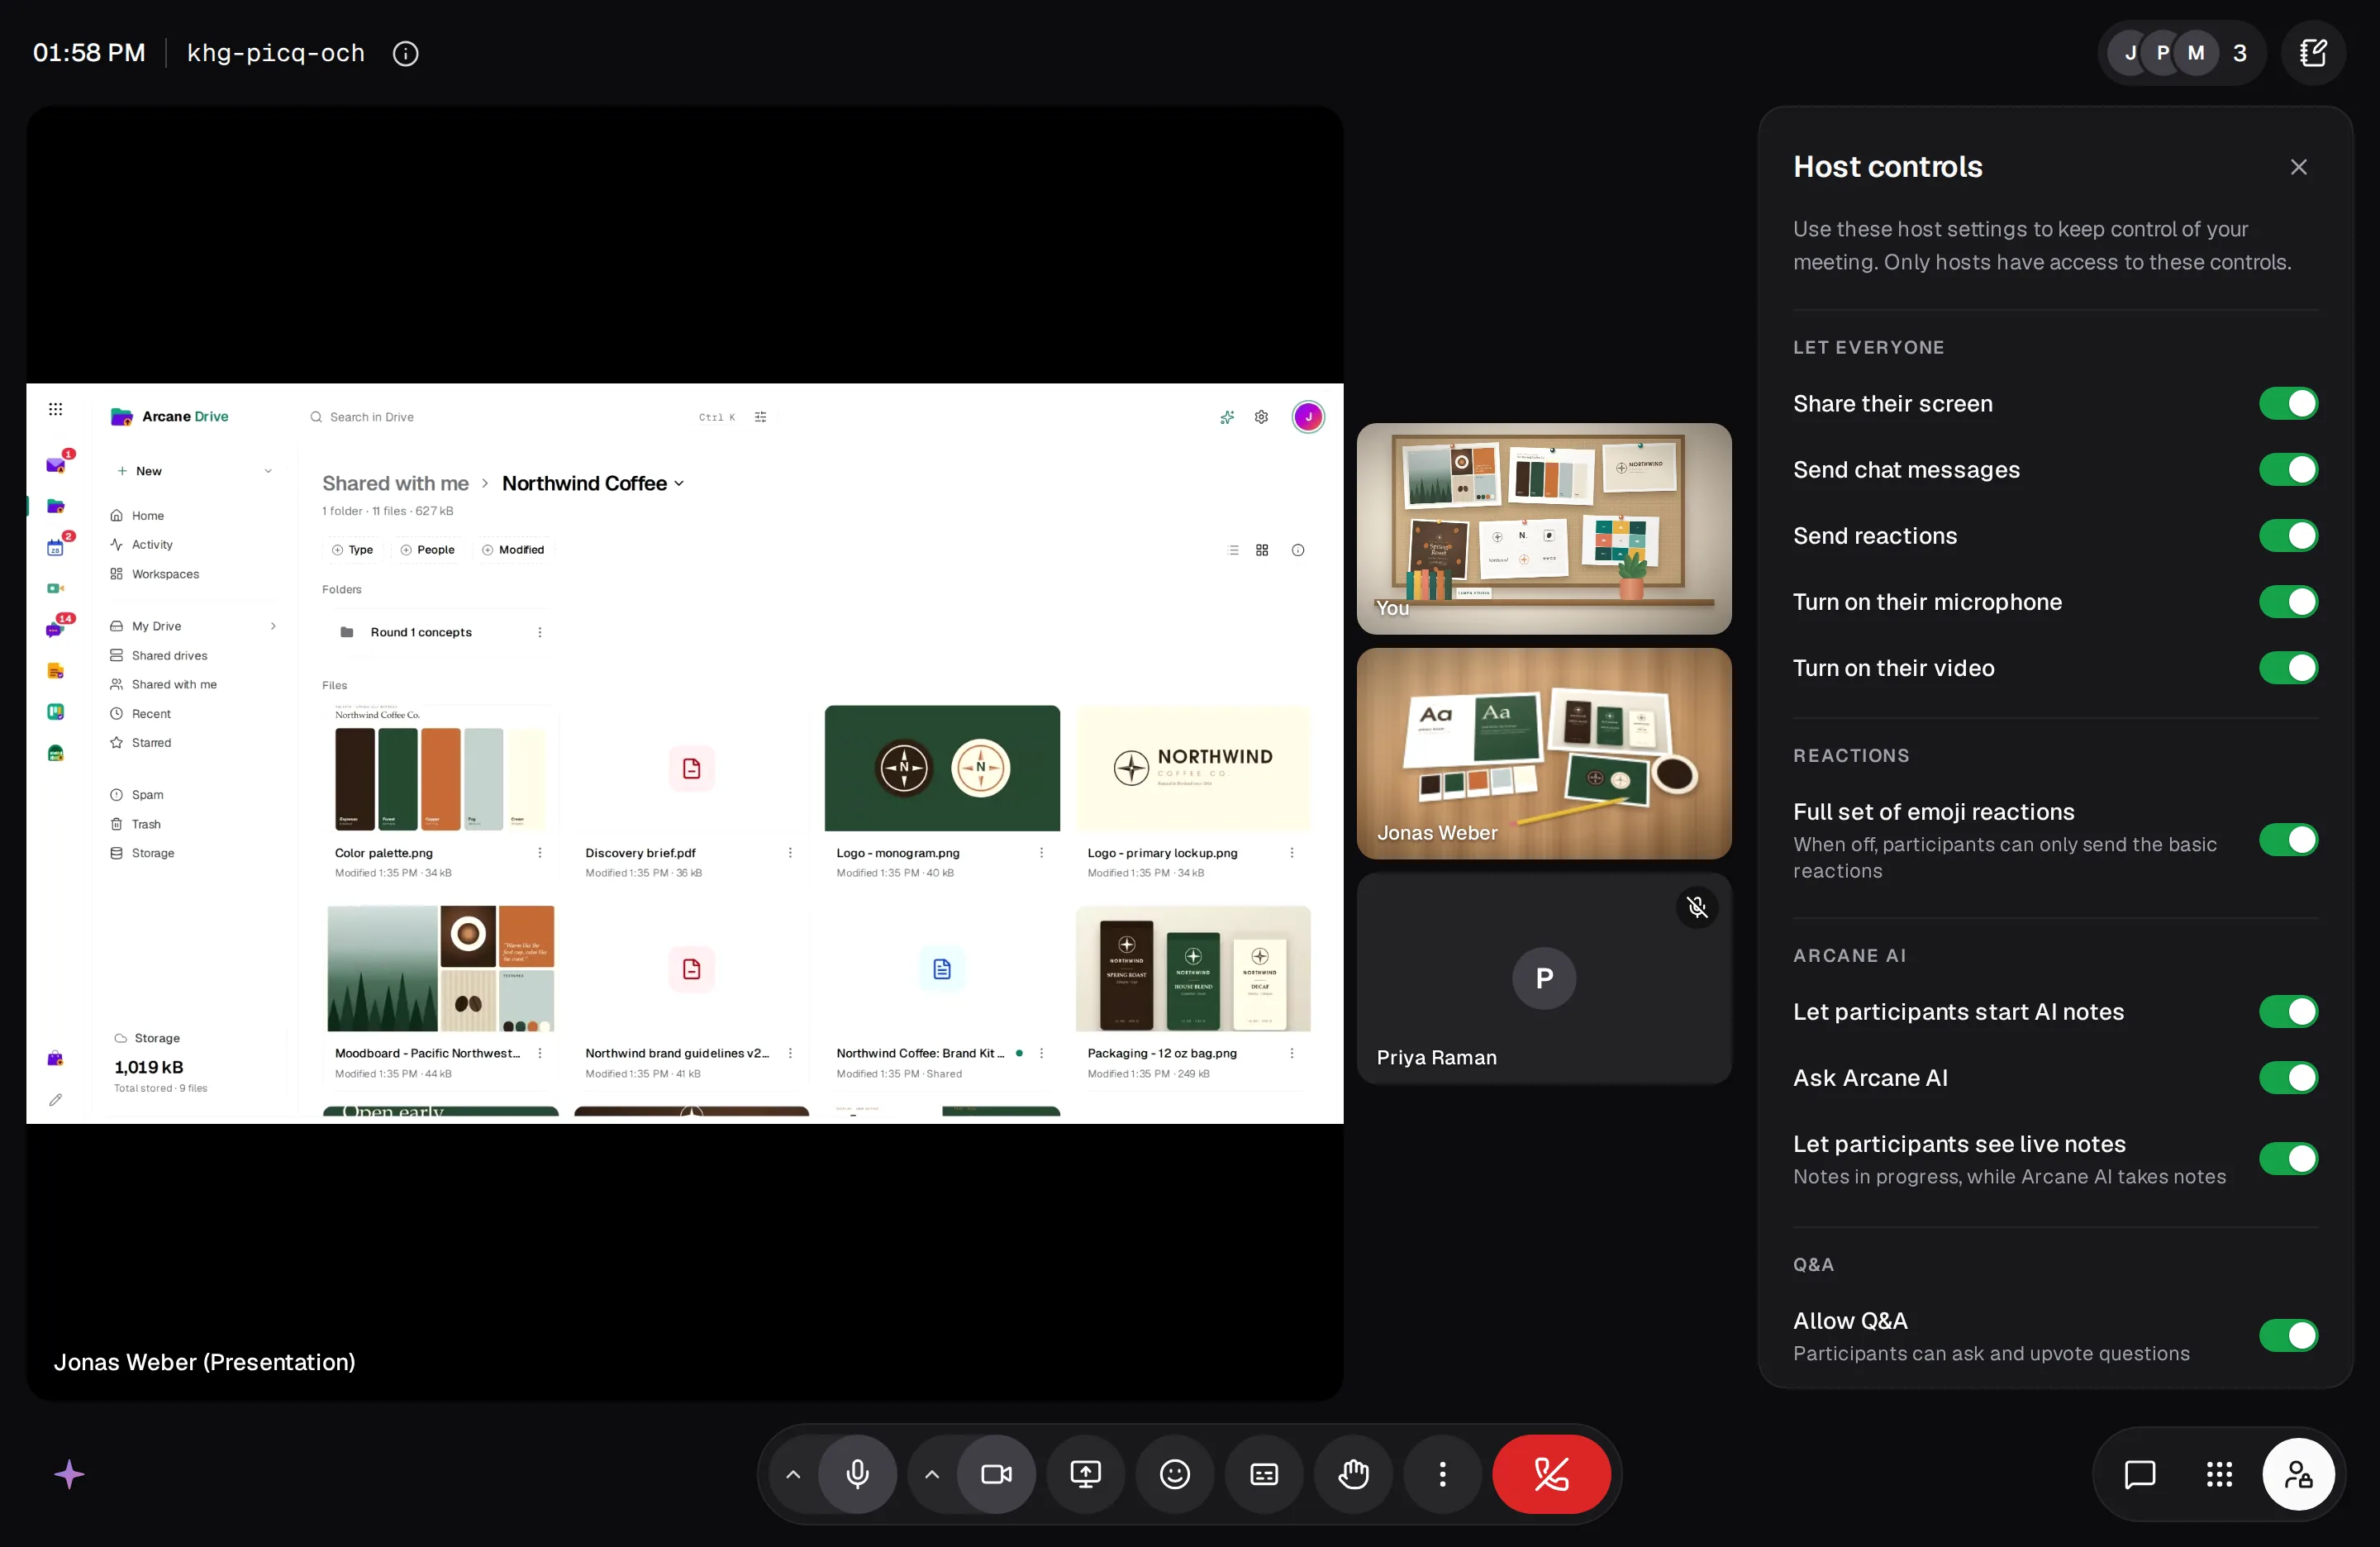Turn off Let participants start AI notes

(x=2288, y=1012)
